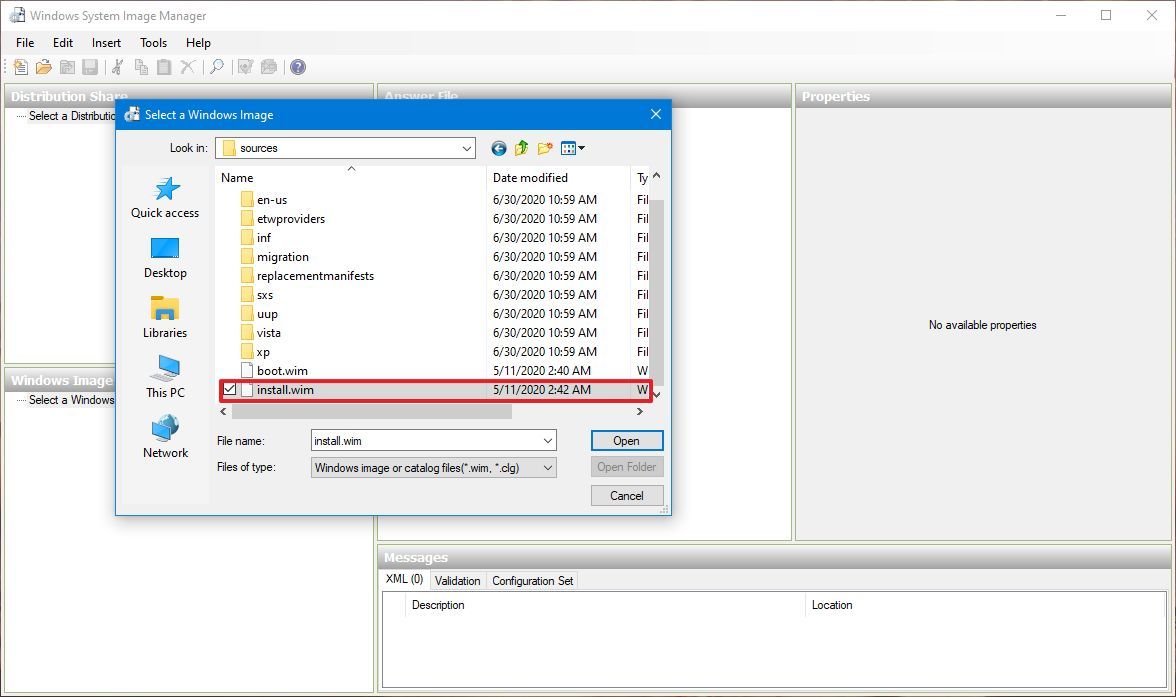
Task: Select the uup folder
Action: click(x=267, y=314)
